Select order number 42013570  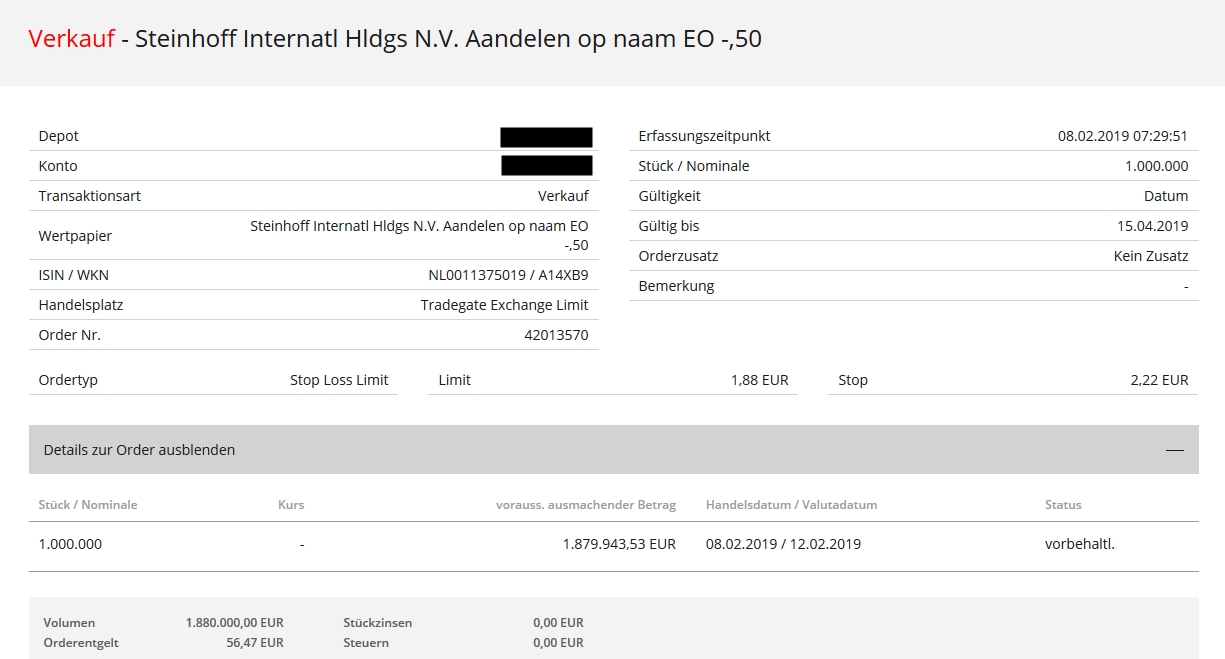(556, 335)
